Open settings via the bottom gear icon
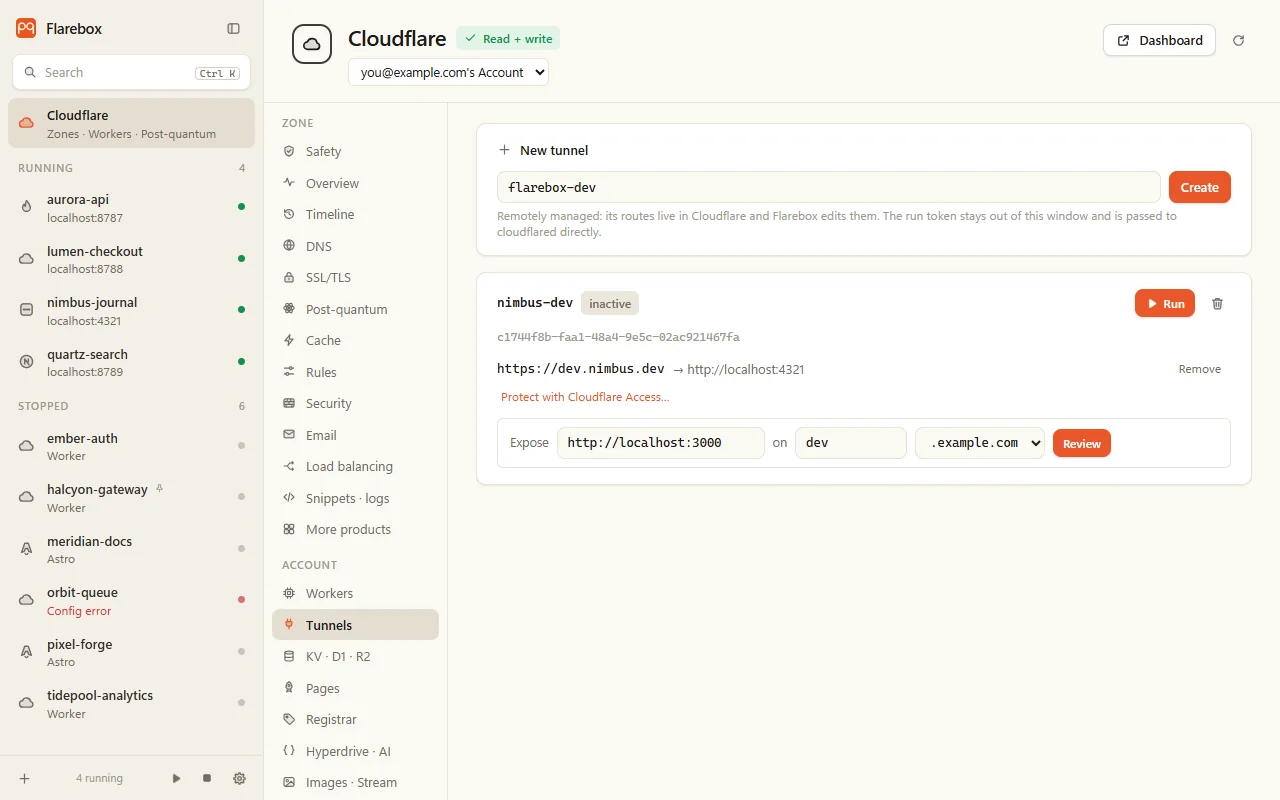 click(239, 778)
